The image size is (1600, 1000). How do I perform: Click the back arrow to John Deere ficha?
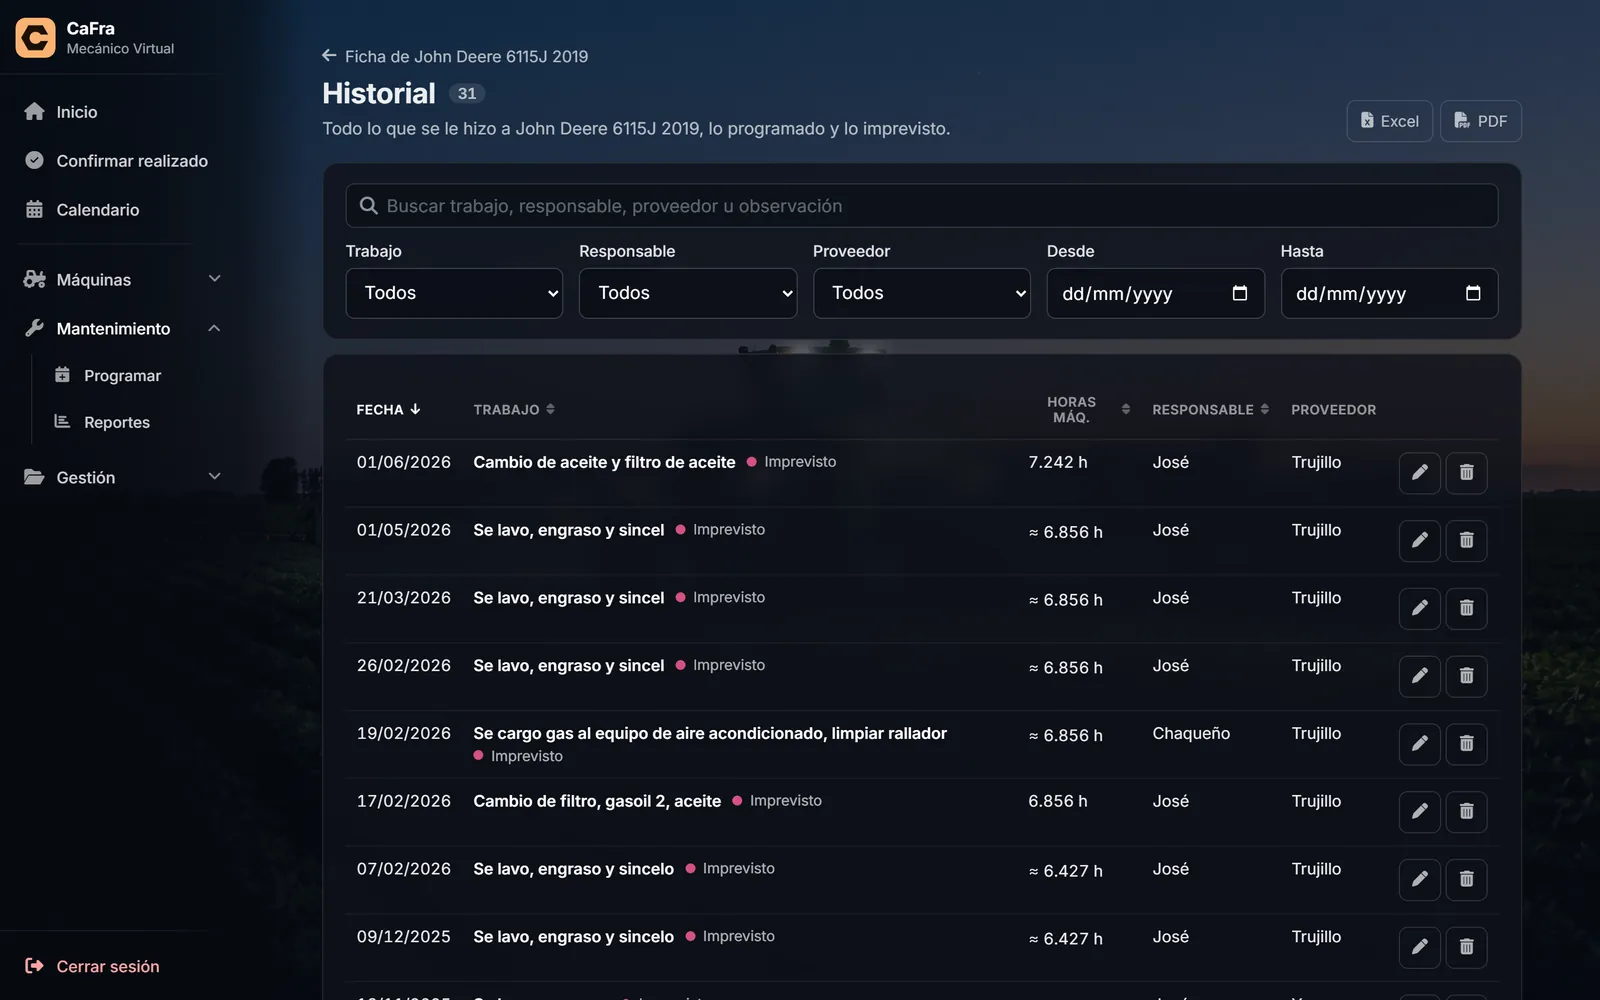coord(329,56)
